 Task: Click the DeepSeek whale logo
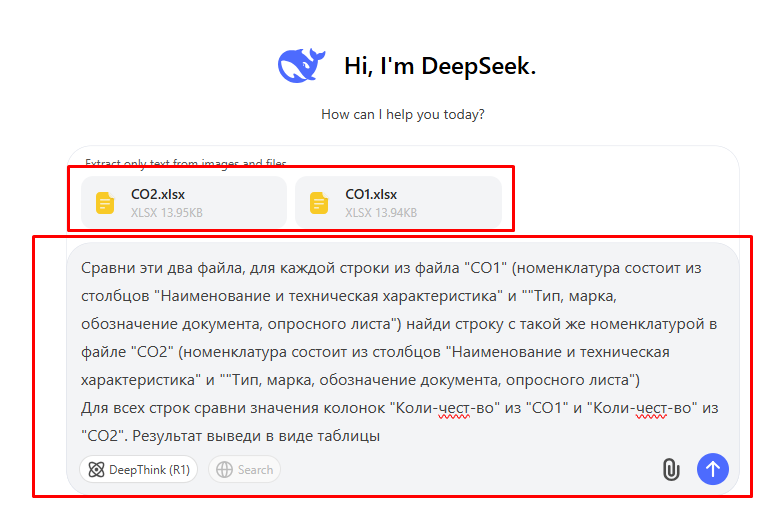pos(301,65)
